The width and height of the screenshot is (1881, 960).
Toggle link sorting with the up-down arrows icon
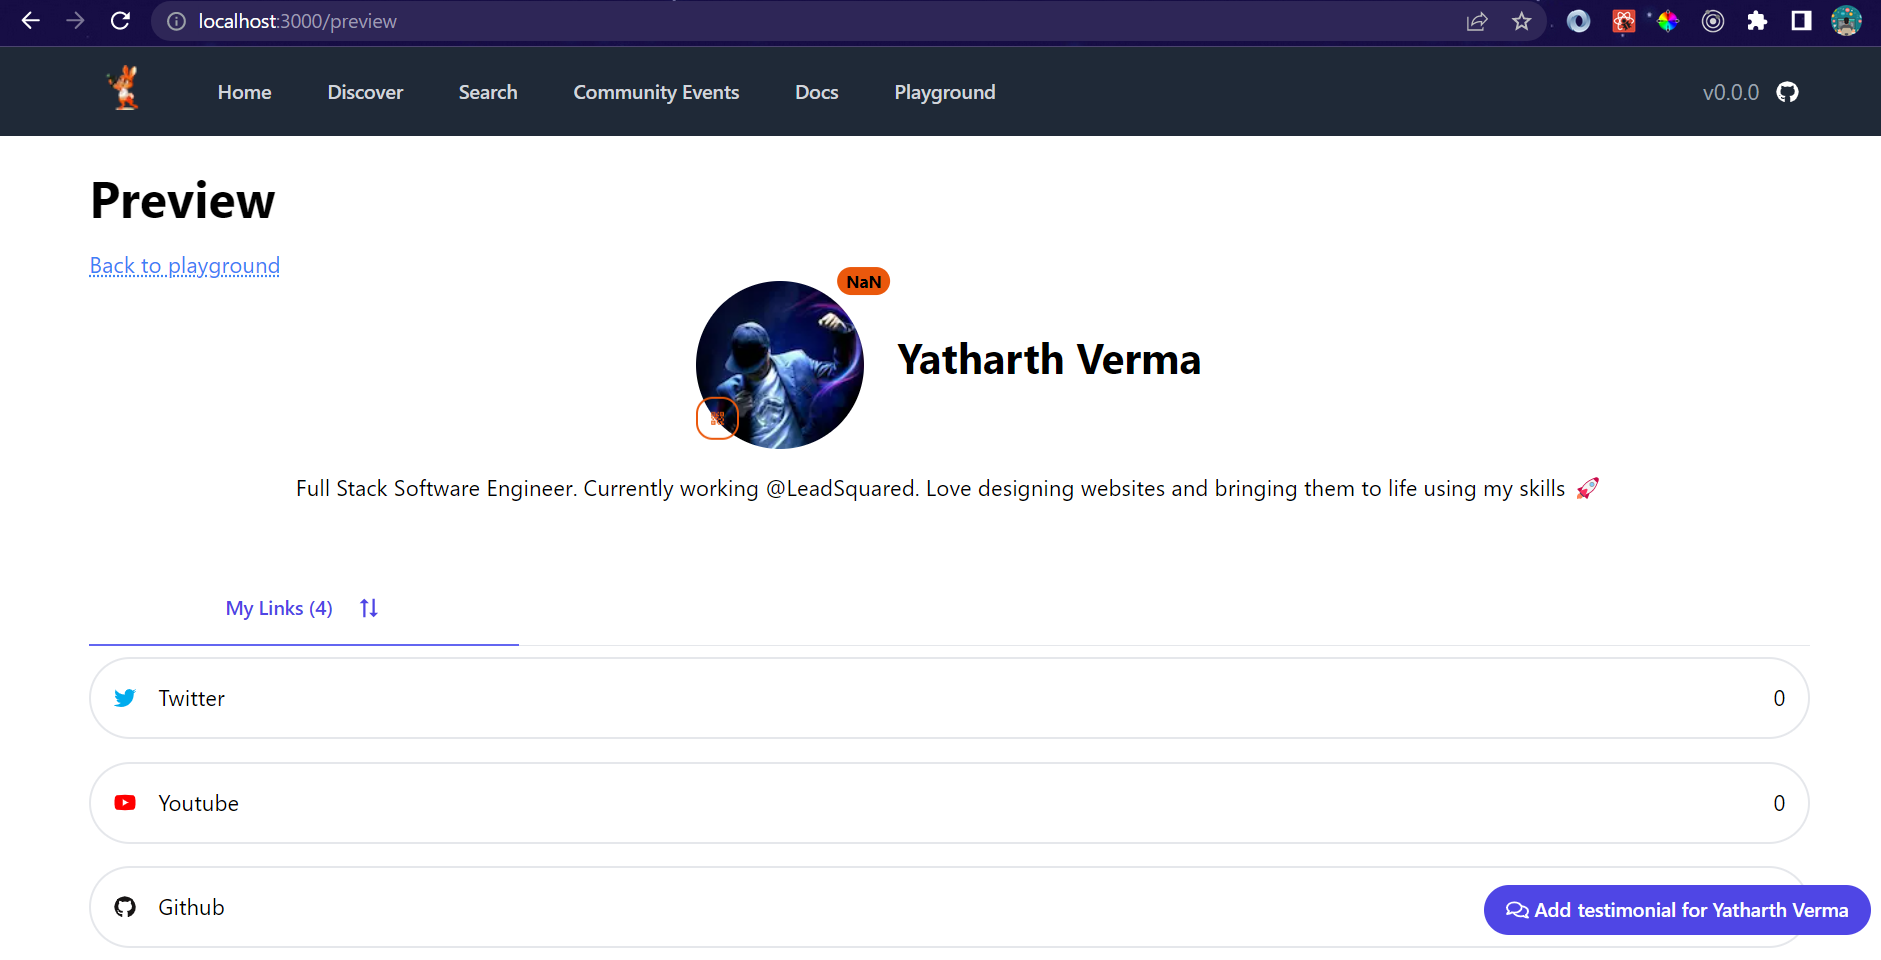[367, 607]
